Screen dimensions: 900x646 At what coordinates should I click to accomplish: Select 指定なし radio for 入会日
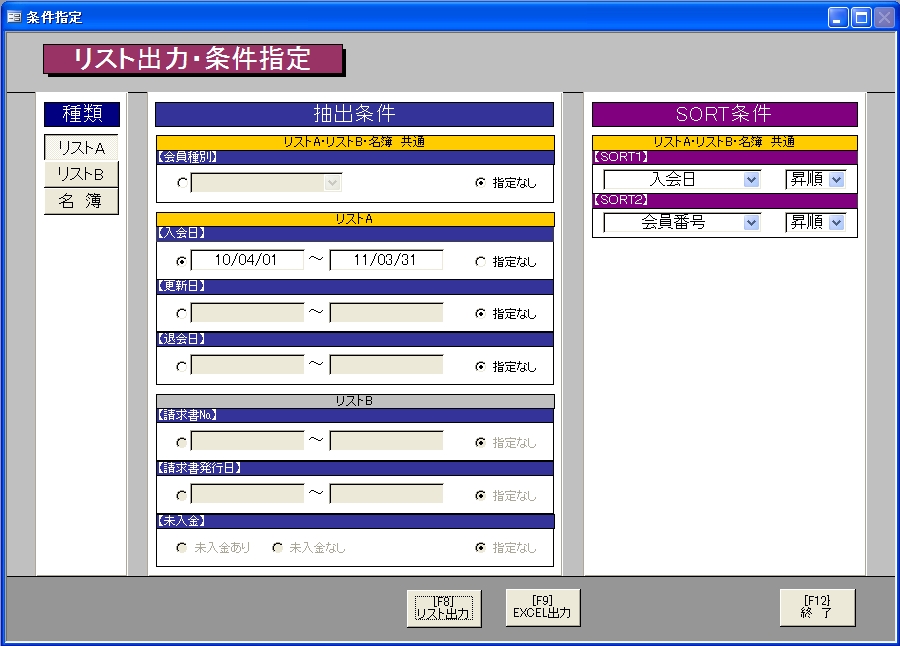pyautogui.click(x=480, y=262)
